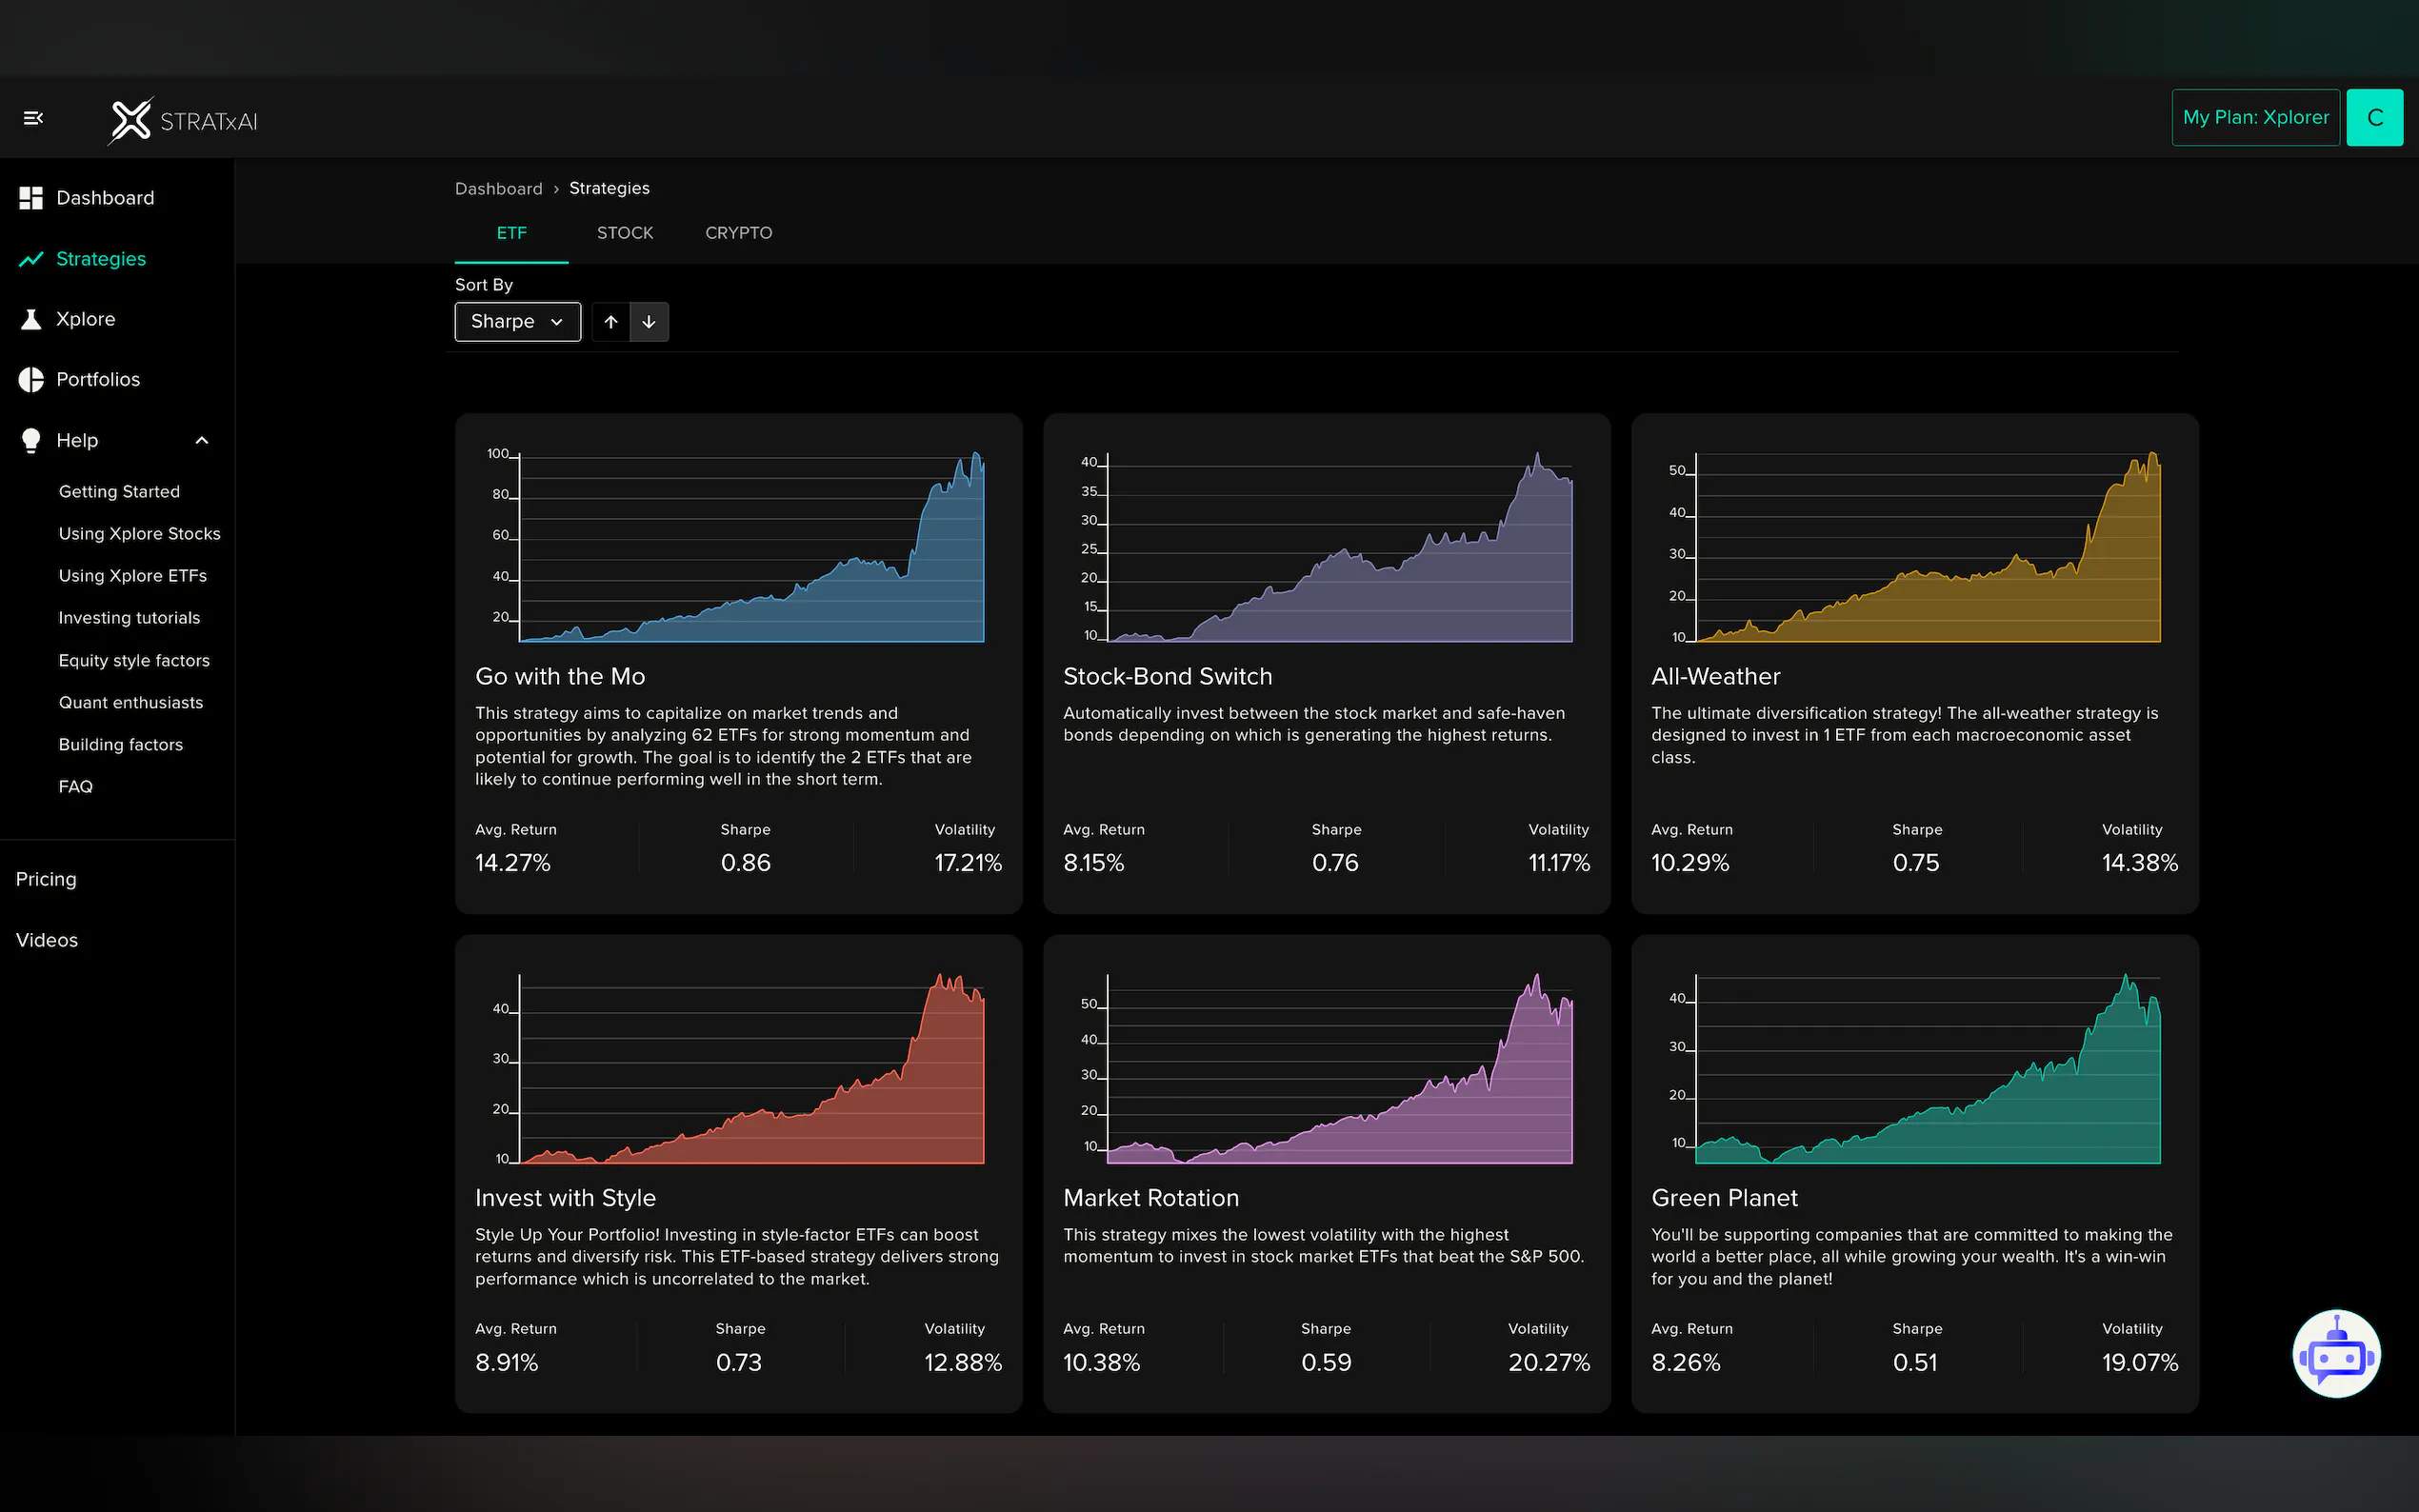
Task: Click the My Plan: Xplorer button
Action: (x=2254, y=118)
